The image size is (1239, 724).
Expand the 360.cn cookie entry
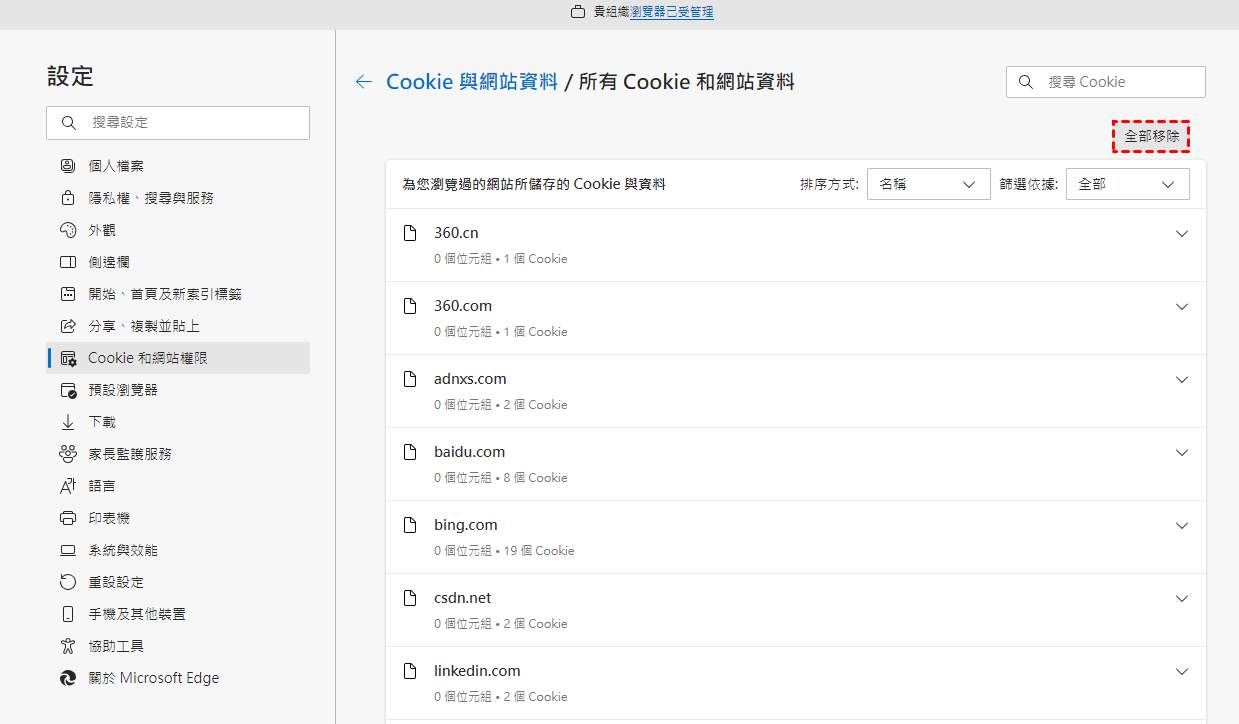[x=1182, y=234]
